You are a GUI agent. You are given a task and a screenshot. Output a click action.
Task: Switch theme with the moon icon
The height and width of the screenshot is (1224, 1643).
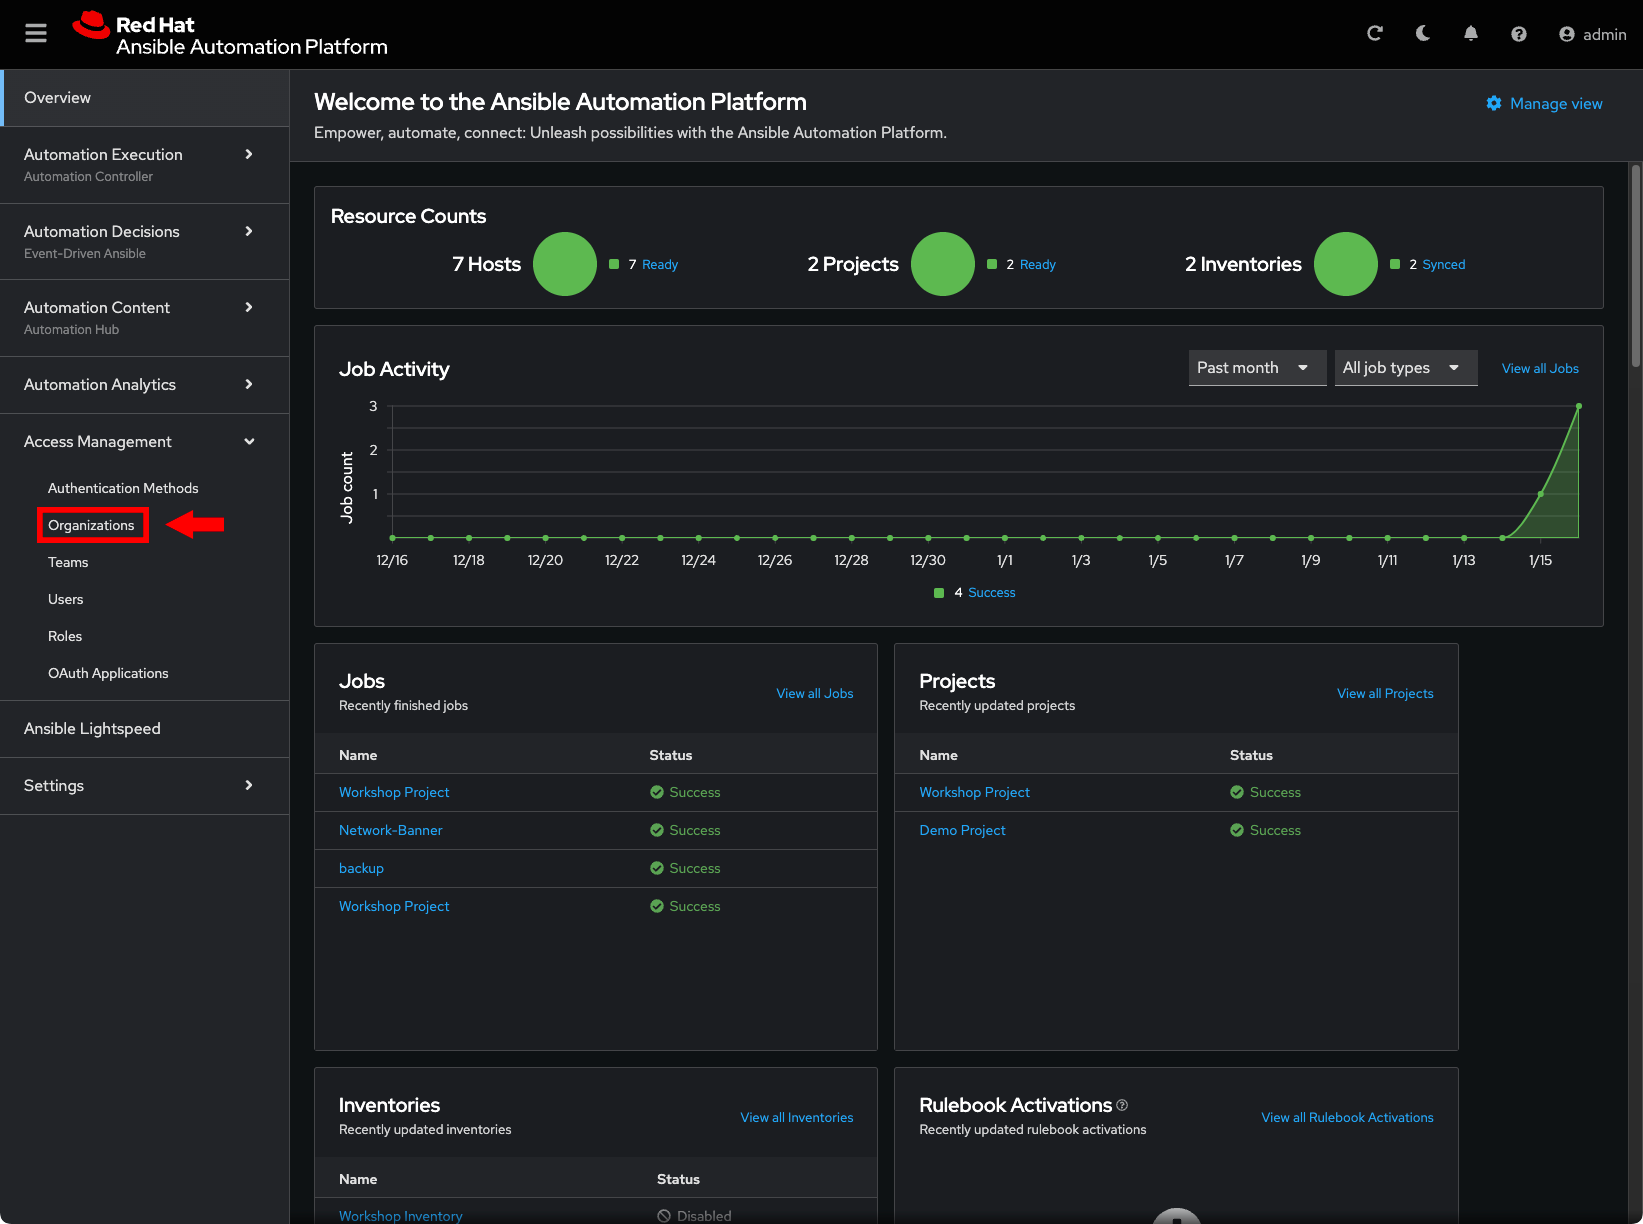coord(1422,34)
